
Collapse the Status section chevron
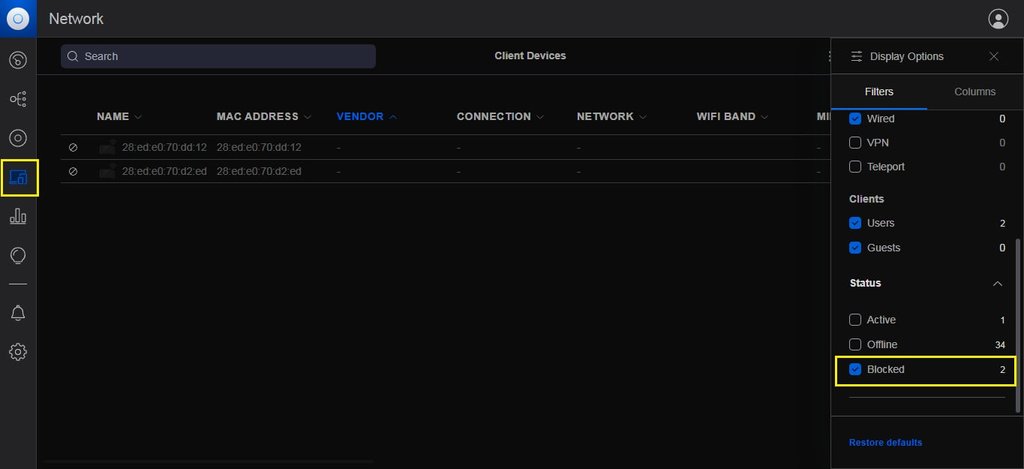coord(997,284)
